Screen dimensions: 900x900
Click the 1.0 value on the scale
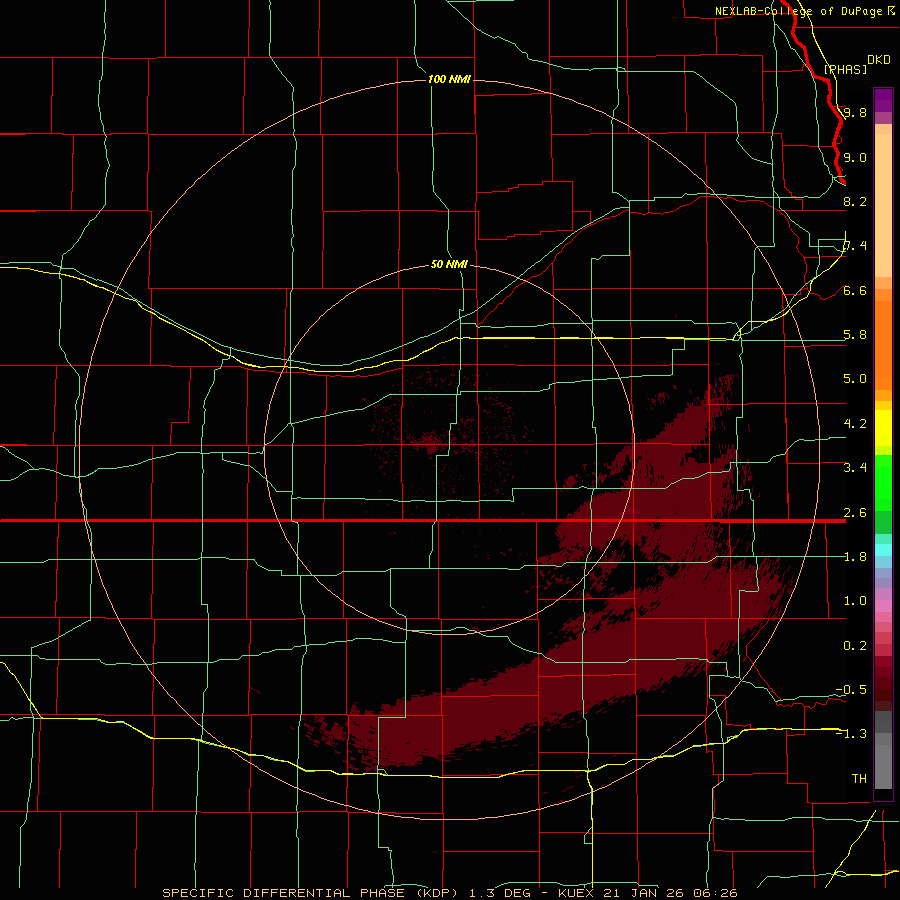pos(855,601)
